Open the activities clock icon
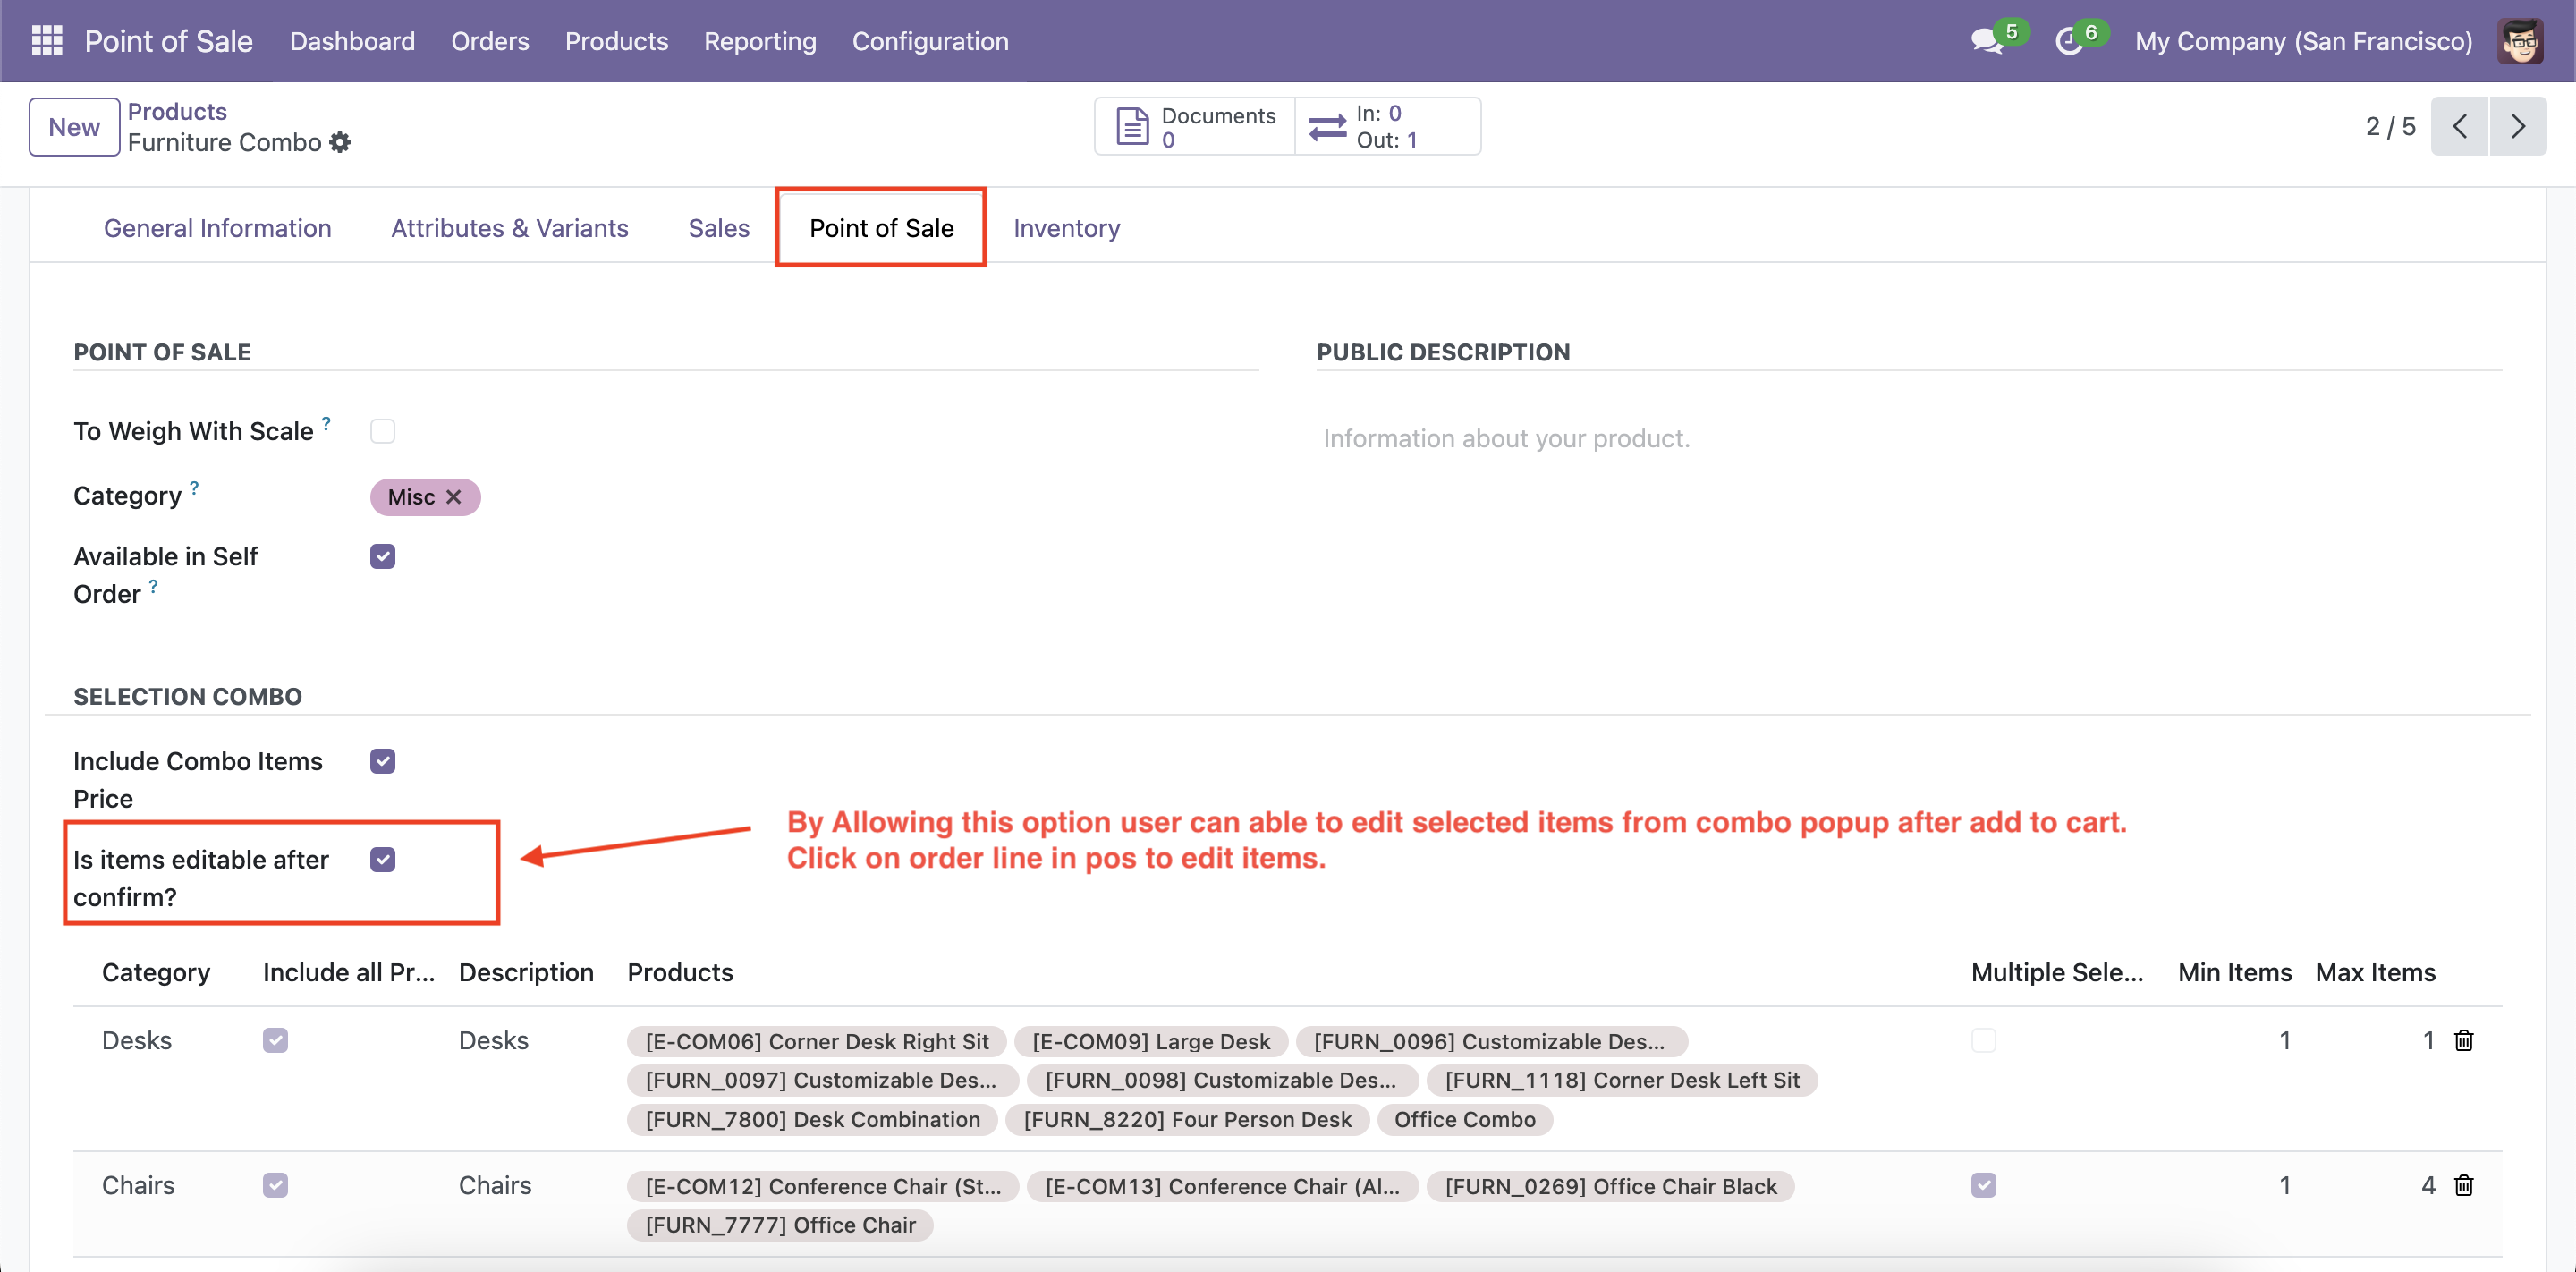This screenshot has height=1272, width=2576. pyautogui.click(x=2069, y=41)
